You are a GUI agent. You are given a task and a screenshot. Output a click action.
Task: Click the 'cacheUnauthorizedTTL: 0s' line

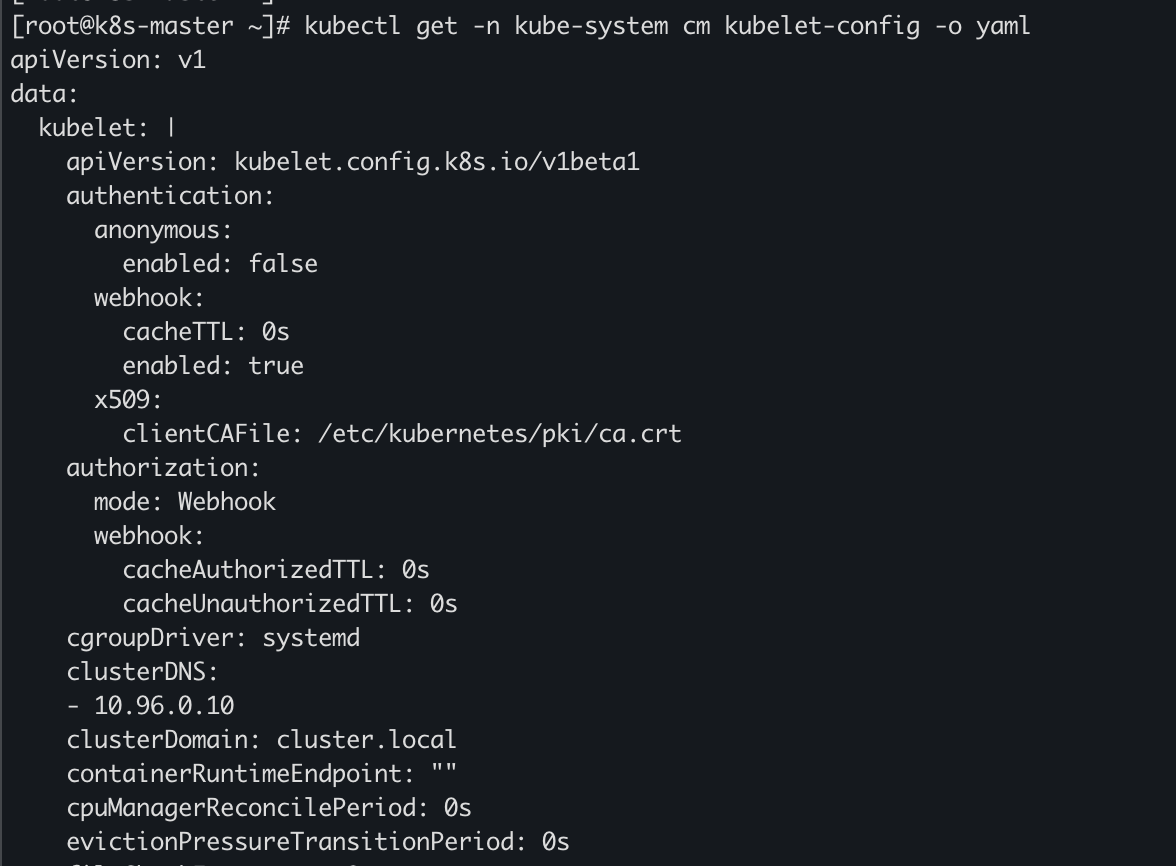tap(290, 604)
